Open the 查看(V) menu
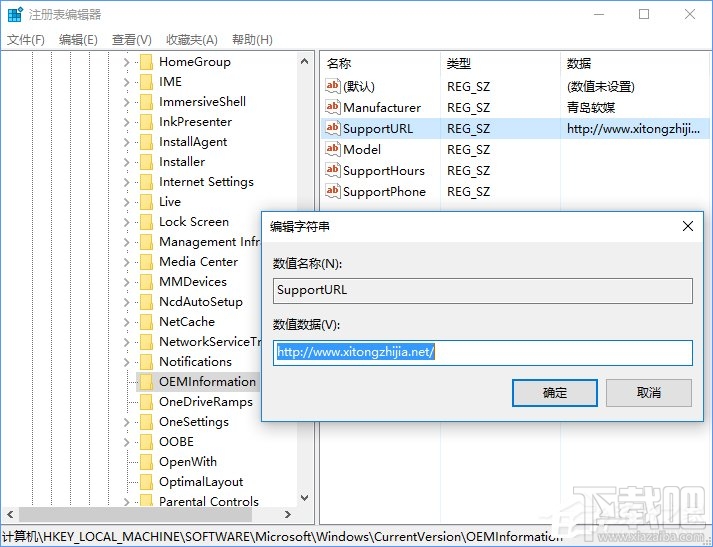This screenshot has height=547, width=713. (131, 40)
